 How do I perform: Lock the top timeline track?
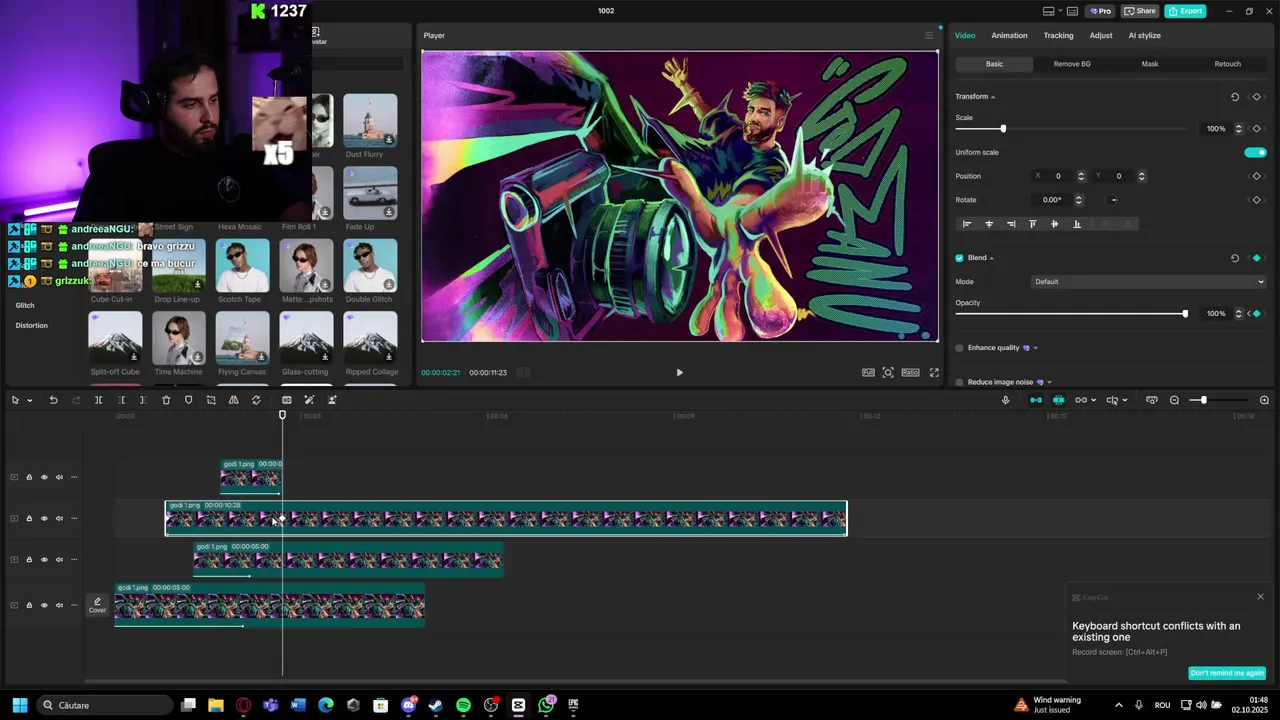[29, 477]
